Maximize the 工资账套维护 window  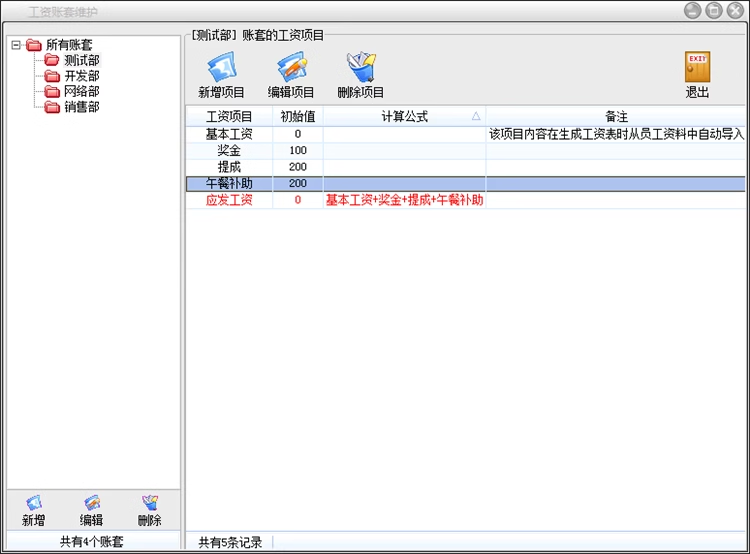click(x=714, y=11)
